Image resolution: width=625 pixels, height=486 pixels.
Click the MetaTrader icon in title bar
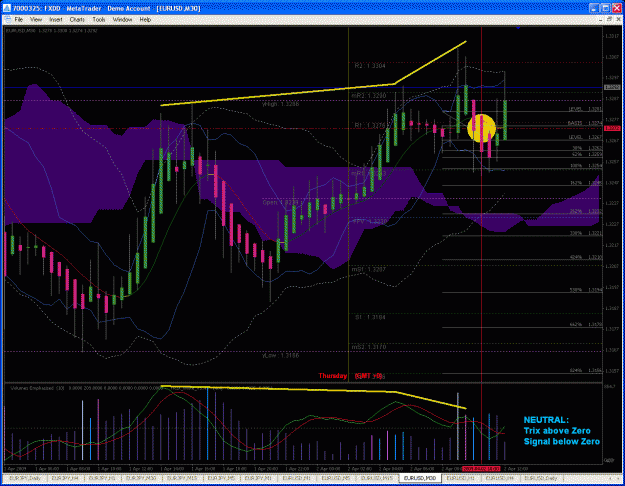pos(6,8)
